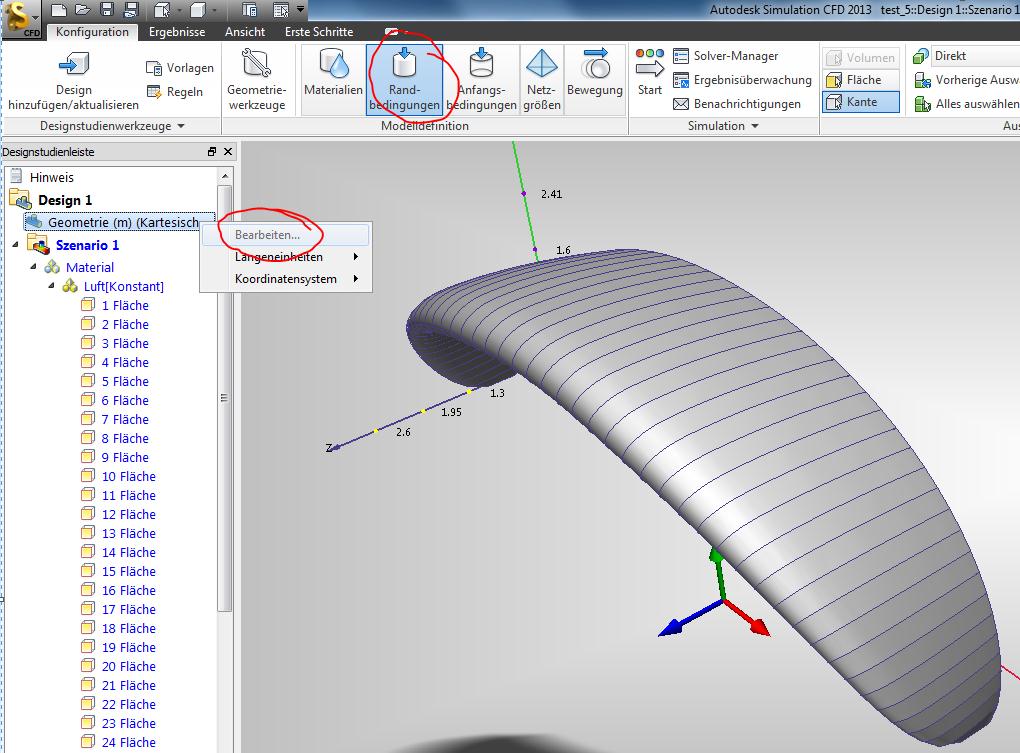
Task: Open the Längeneinheiten submenu arrow
Action: click(x=356, y=257)
